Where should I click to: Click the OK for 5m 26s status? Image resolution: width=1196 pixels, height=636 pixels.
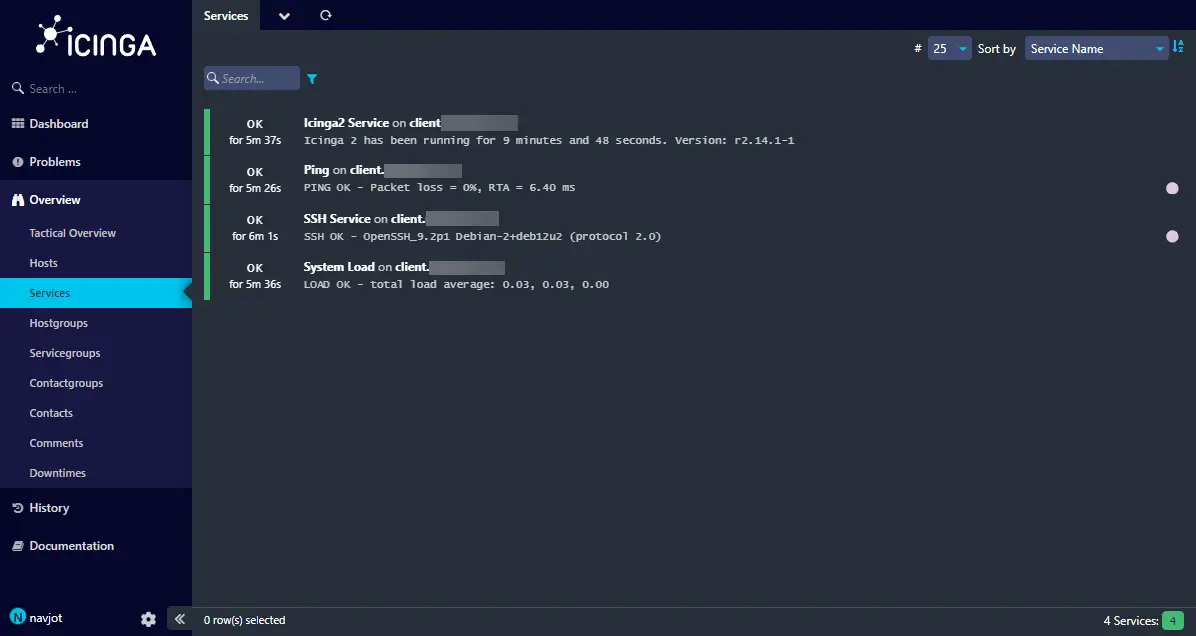[x=255, y=180]
